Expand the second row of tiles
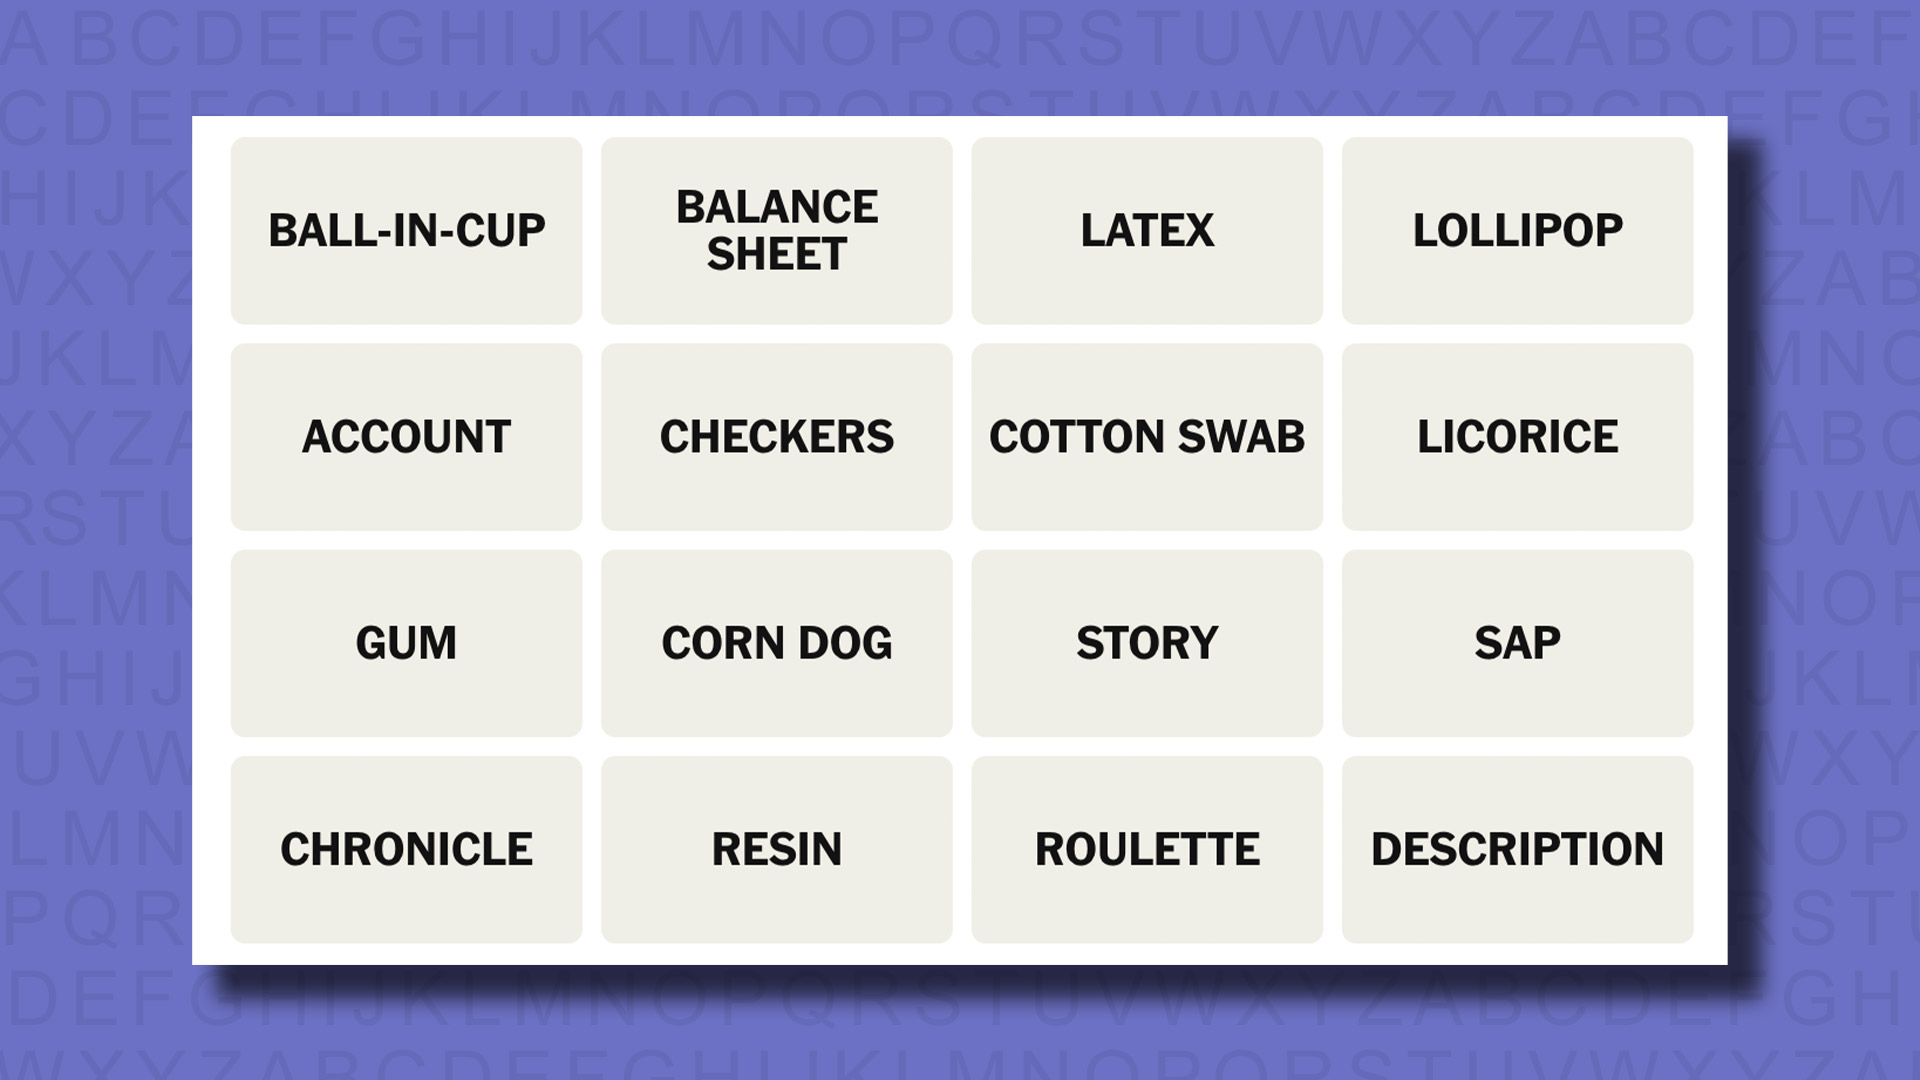Viewport: 1920px width, 1080px height. tap(960, 436)
